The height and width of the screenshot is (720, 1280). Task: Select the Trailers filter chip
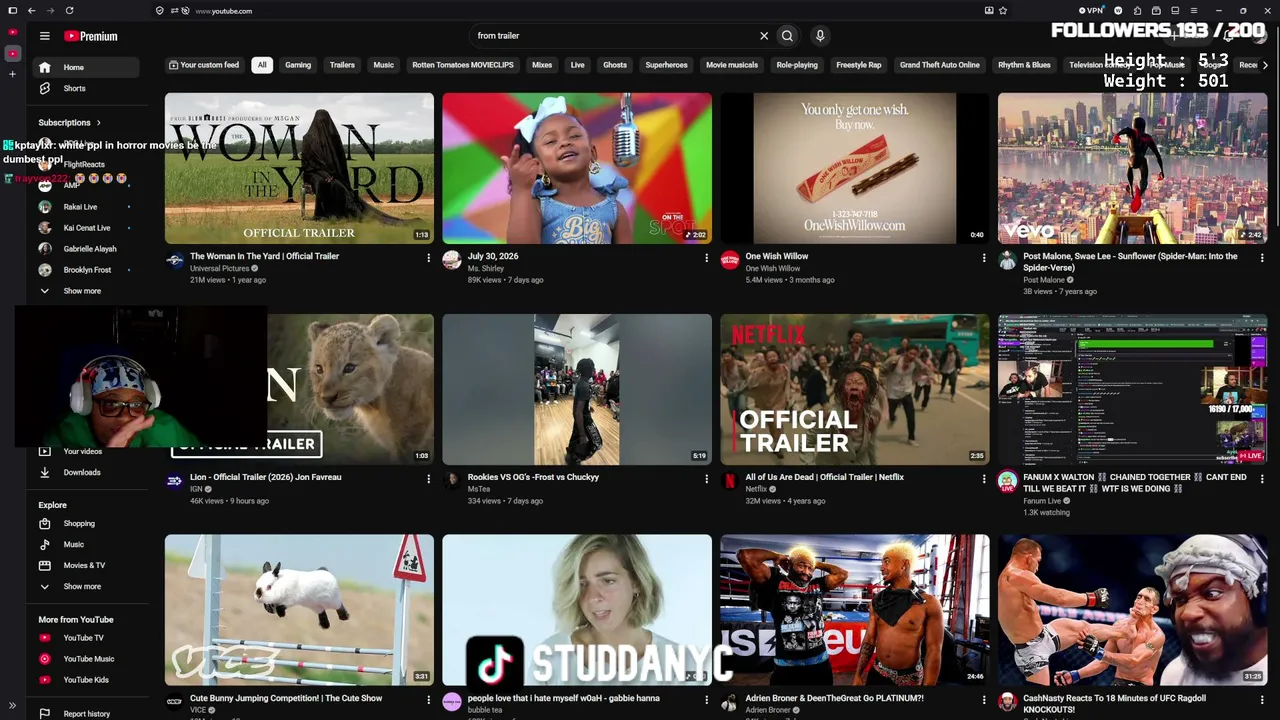tap(342, 65)
